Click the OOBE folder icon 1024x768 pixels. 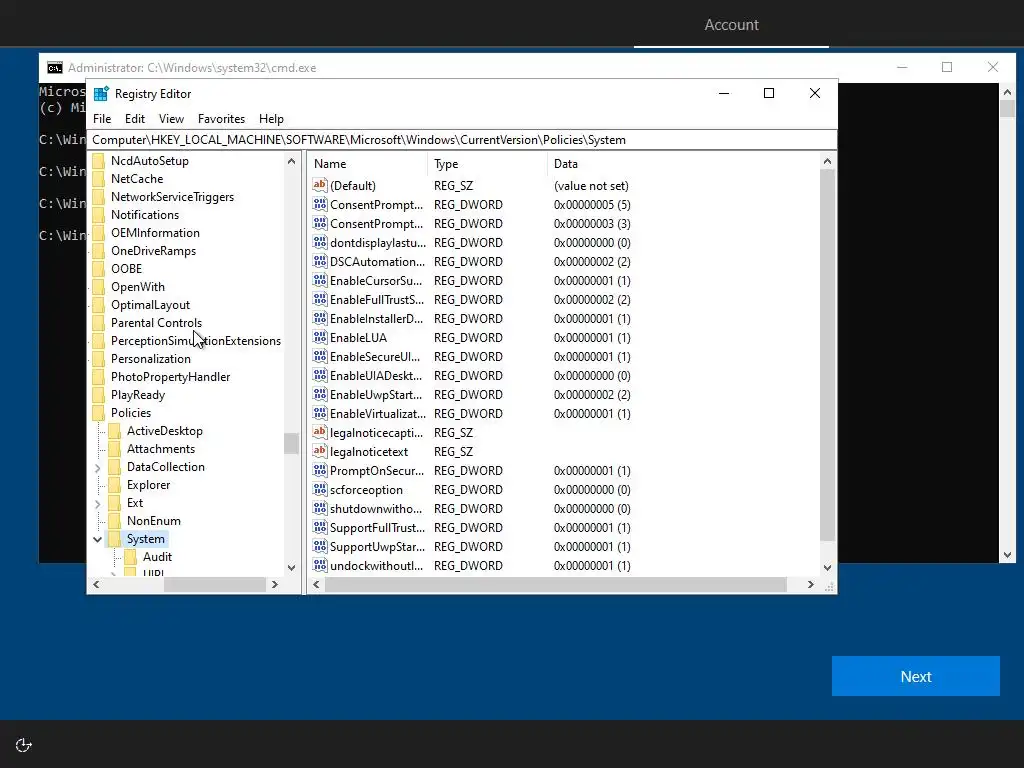pos(99,268)
